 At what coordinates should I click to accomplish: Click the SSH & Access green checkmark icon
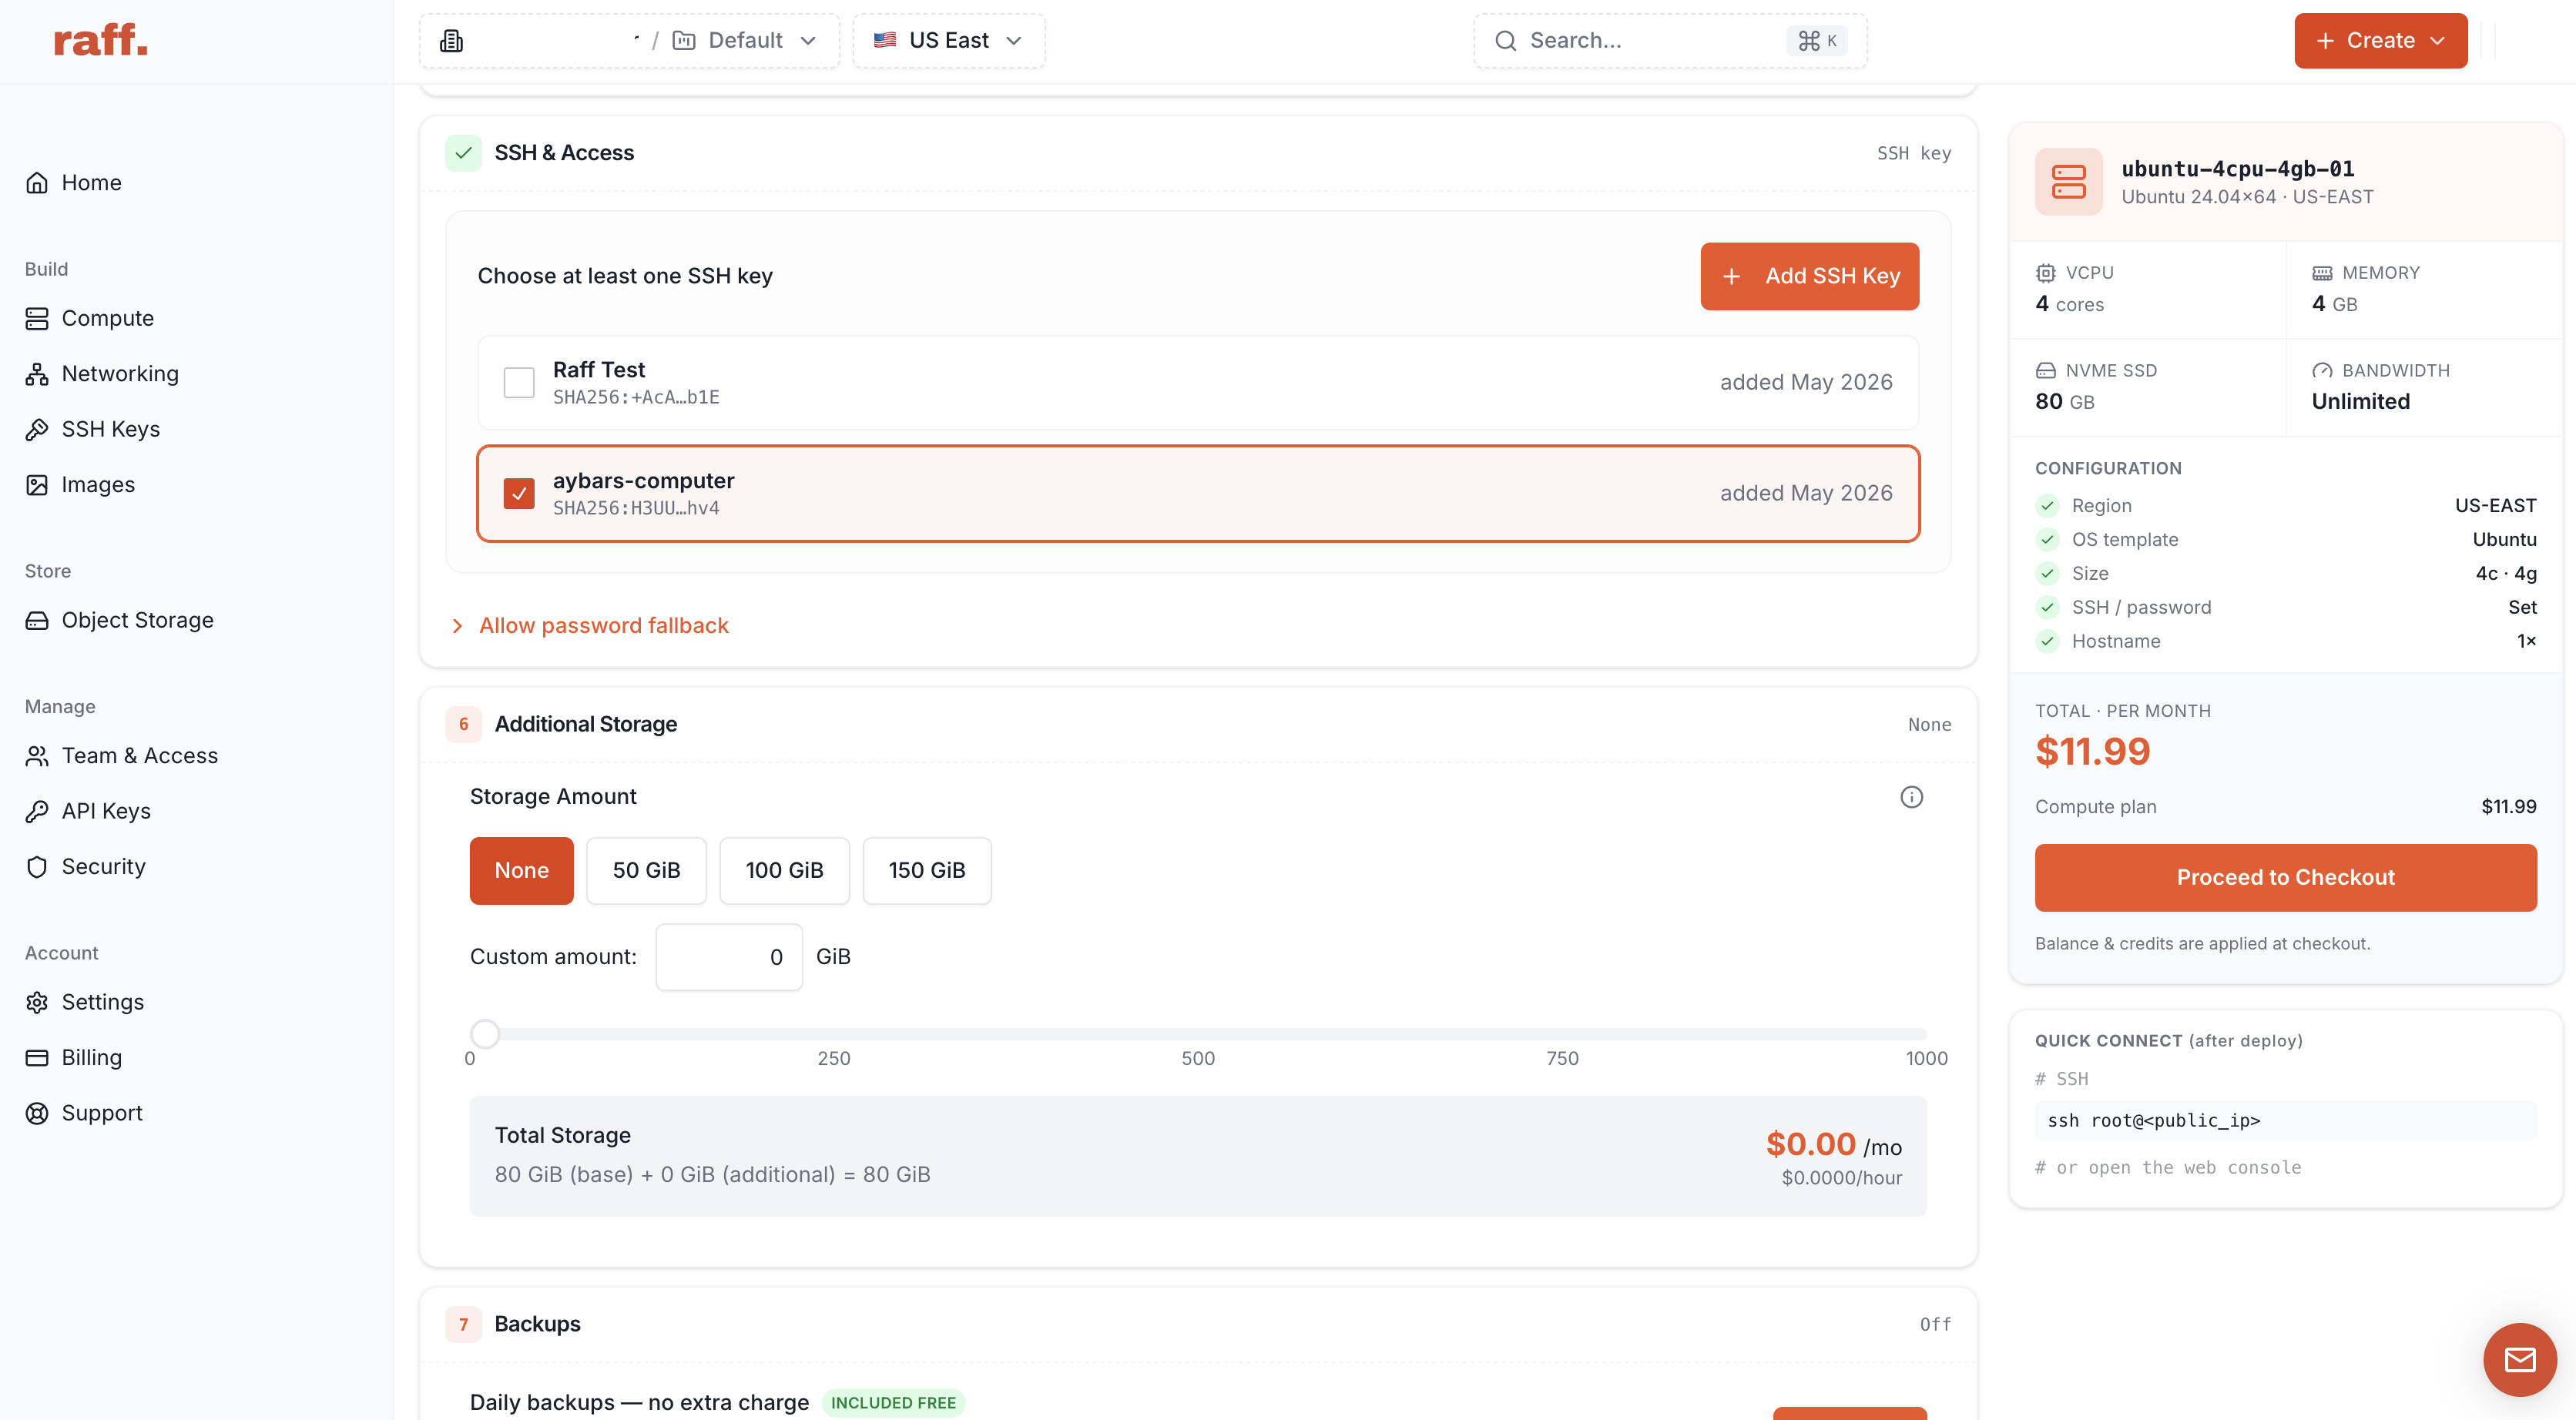click(463, 153)
